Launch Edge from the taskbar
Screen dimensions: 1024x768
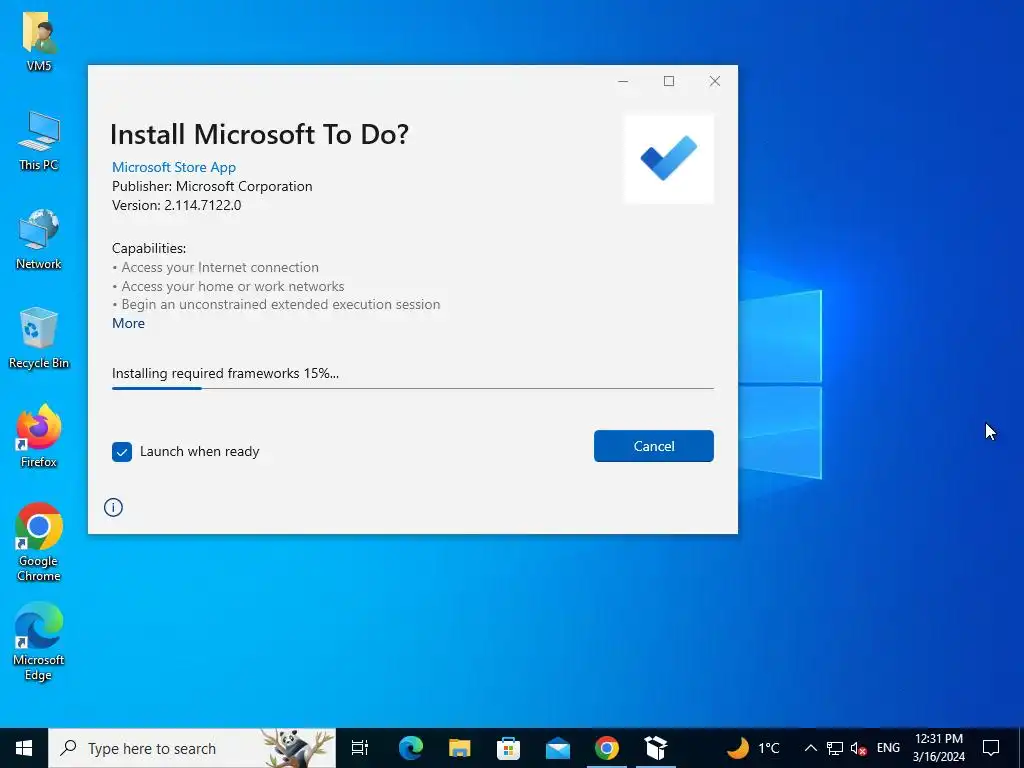pyautogui.click(x=411, y=748)
